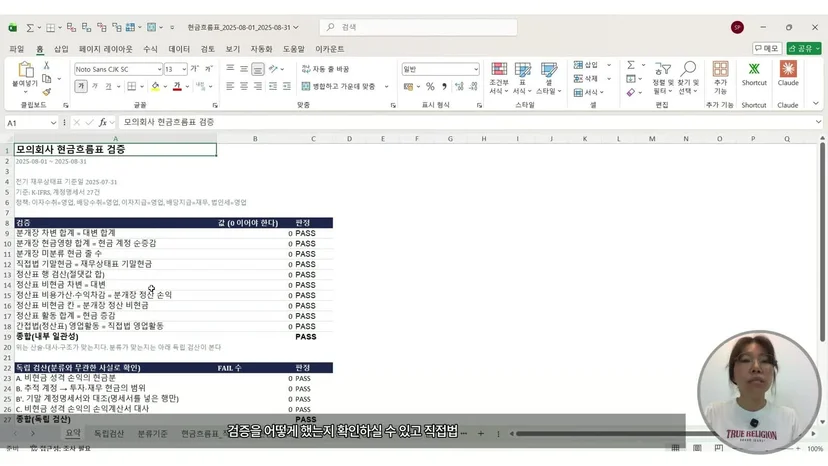This screenshot has width=828, height=466.
Task: Click the cell Delete (삭제) button
Action: click(586, 79)
